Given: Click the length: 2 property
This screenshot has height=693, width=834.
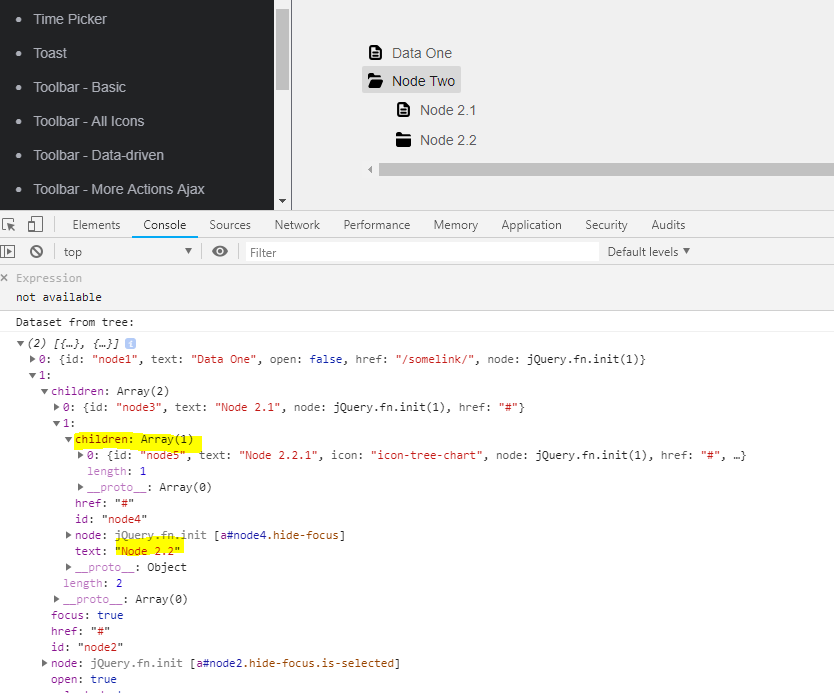Looking at the screenshot, I should (93, 583).
